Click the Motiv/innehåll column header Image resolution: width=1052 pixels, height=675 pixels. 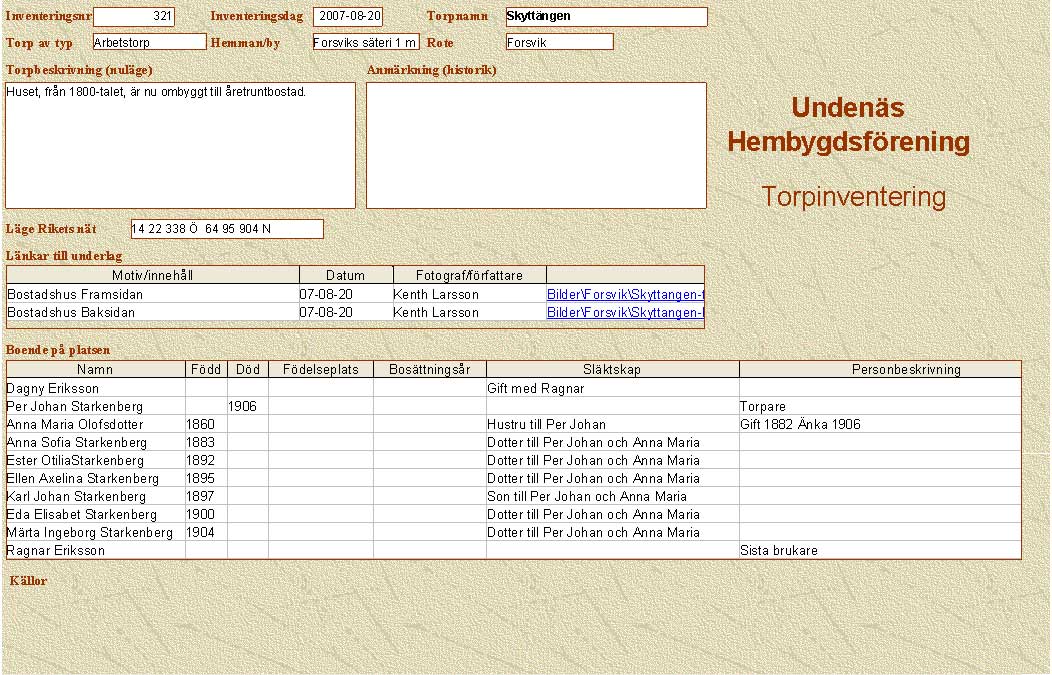click(152, 276)
